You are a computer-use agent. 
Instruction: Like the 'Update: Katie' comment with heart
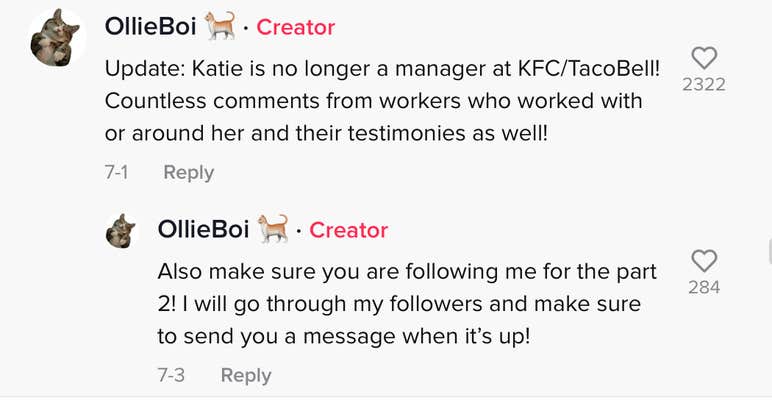(x=703, y=57)
